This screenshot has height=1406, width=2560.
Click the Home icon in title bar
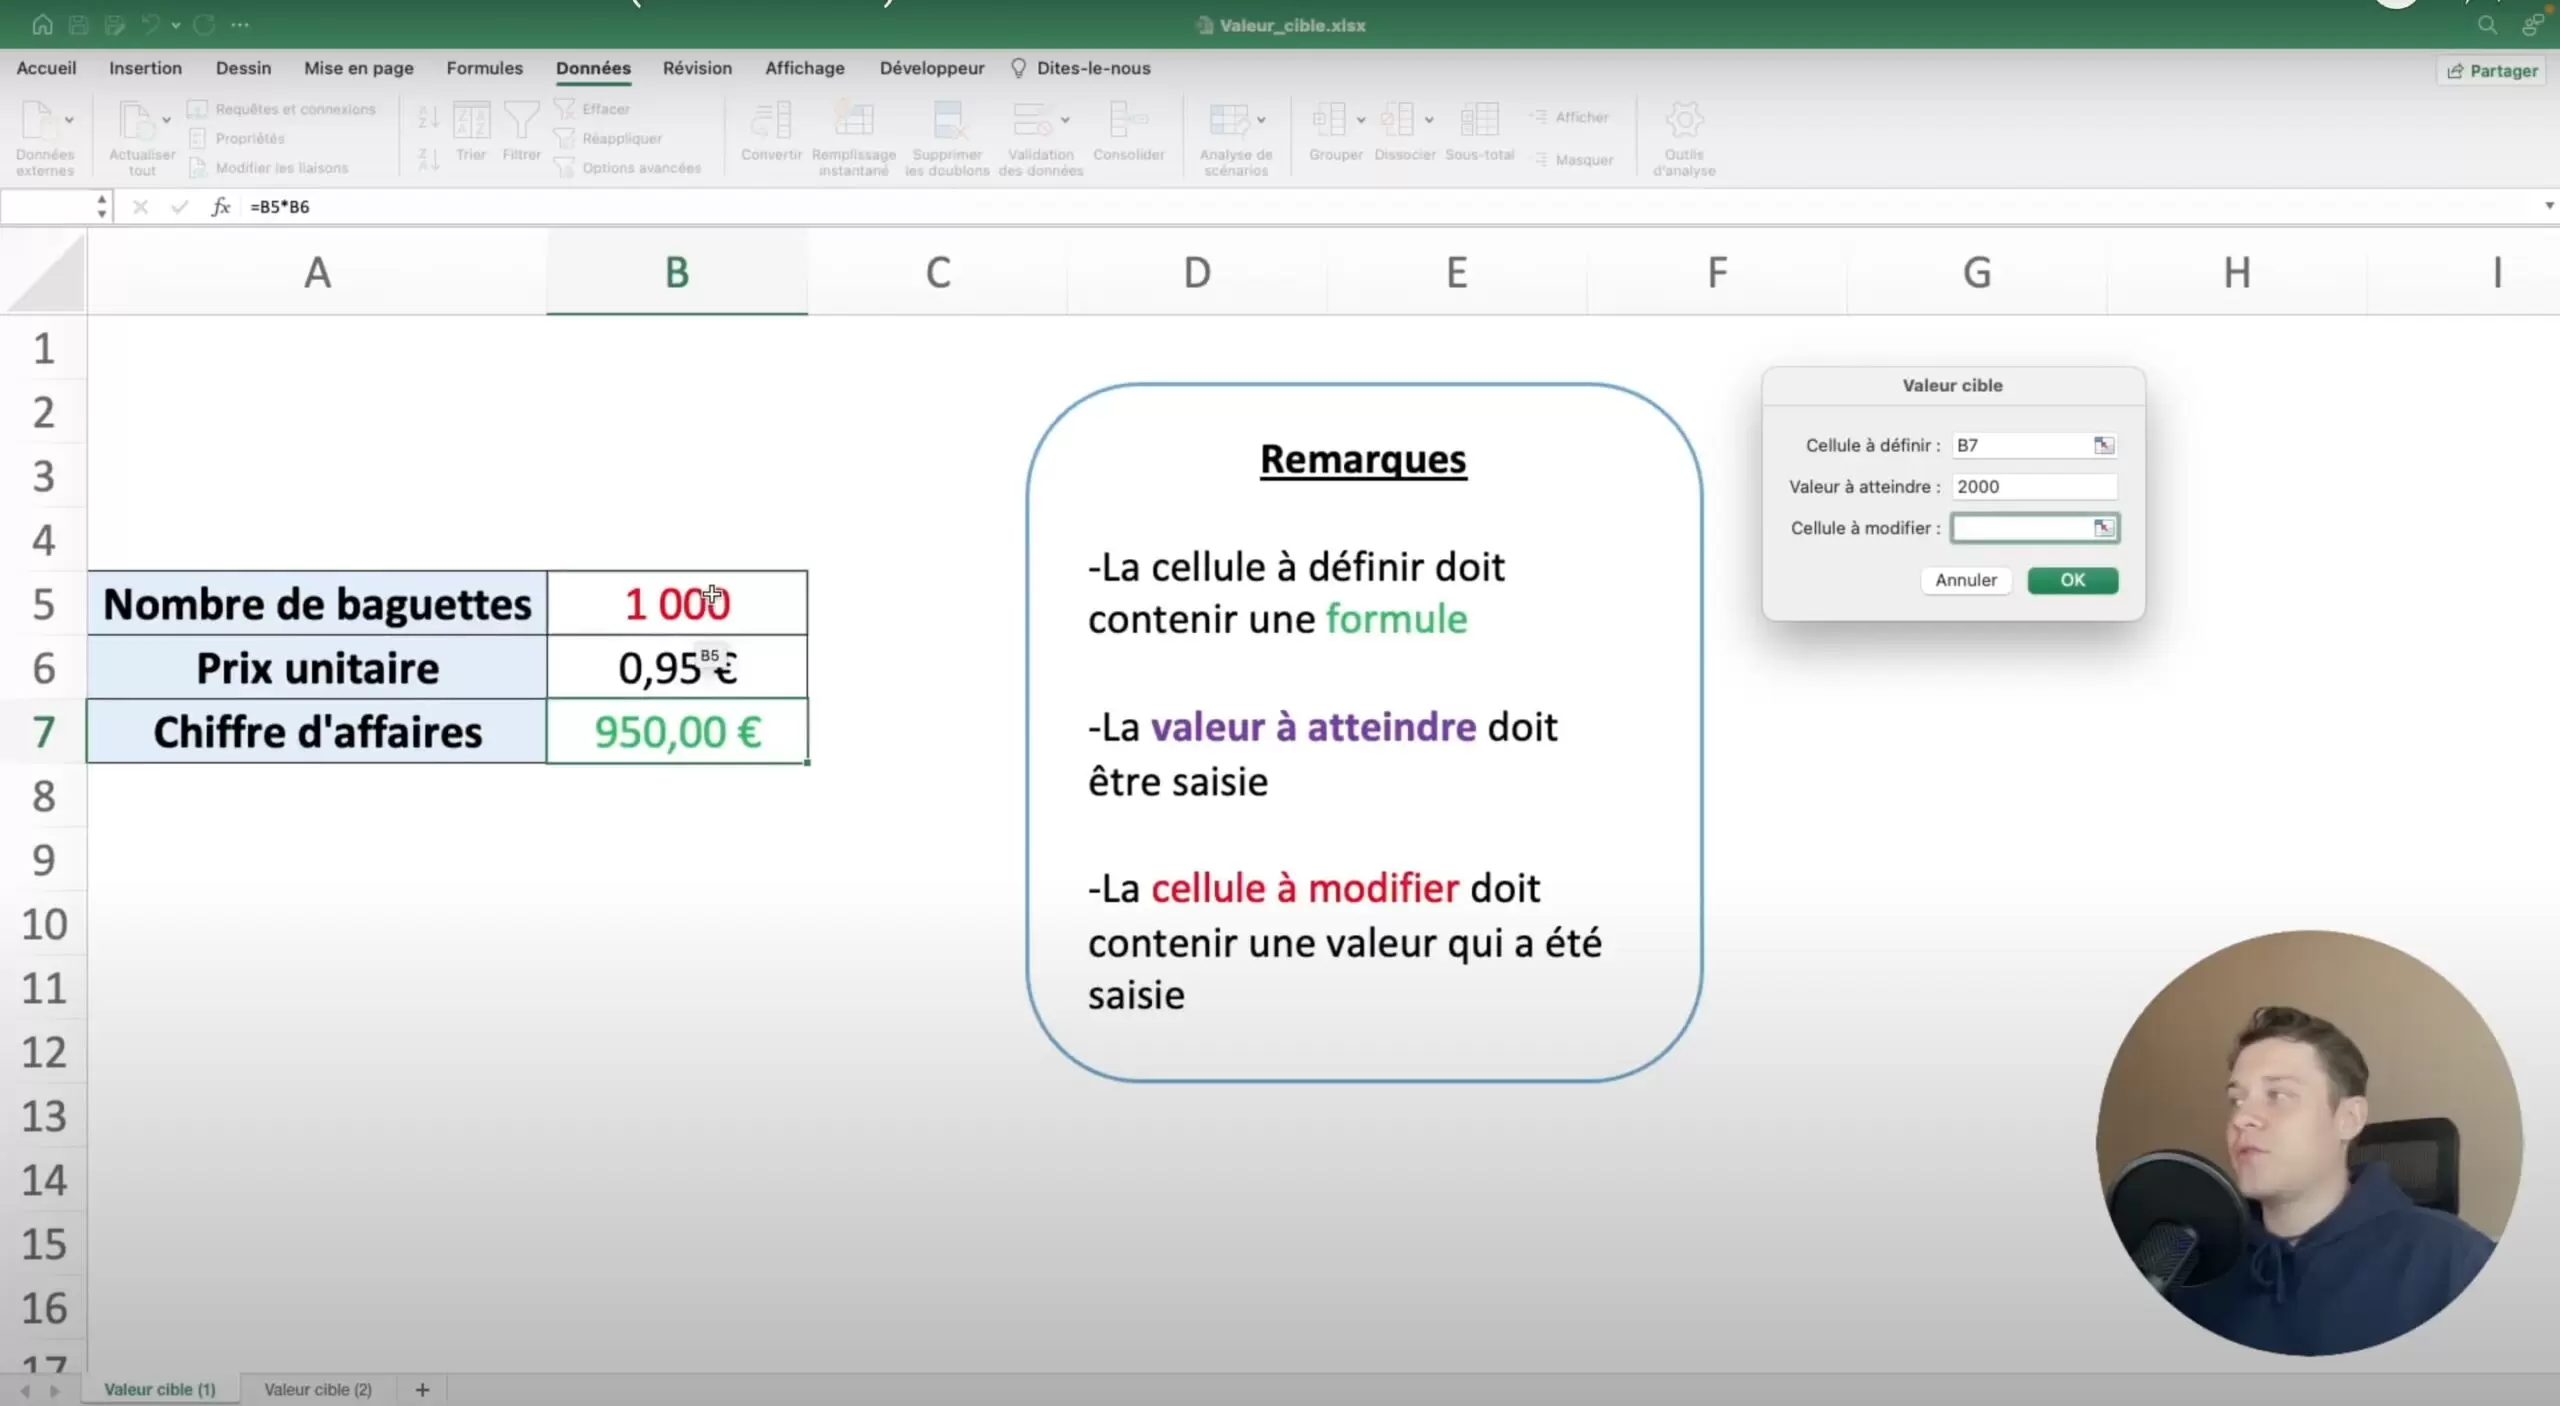click(42, 25)
